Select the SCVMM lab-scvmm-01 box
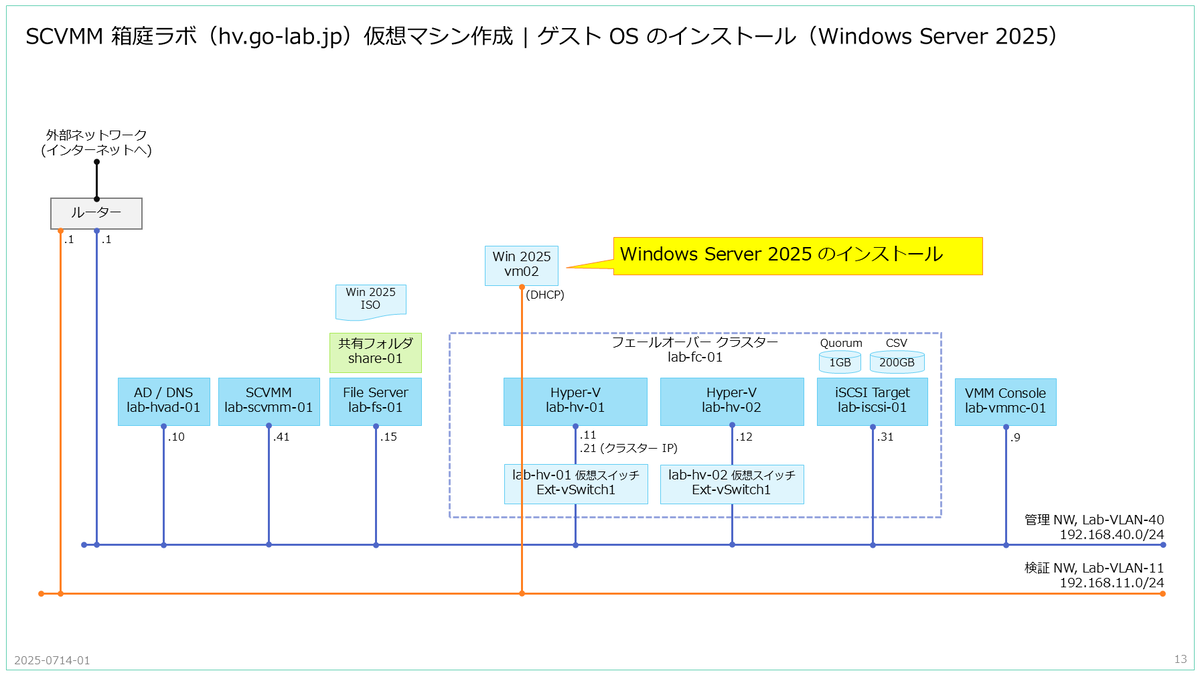 (269, 401)
